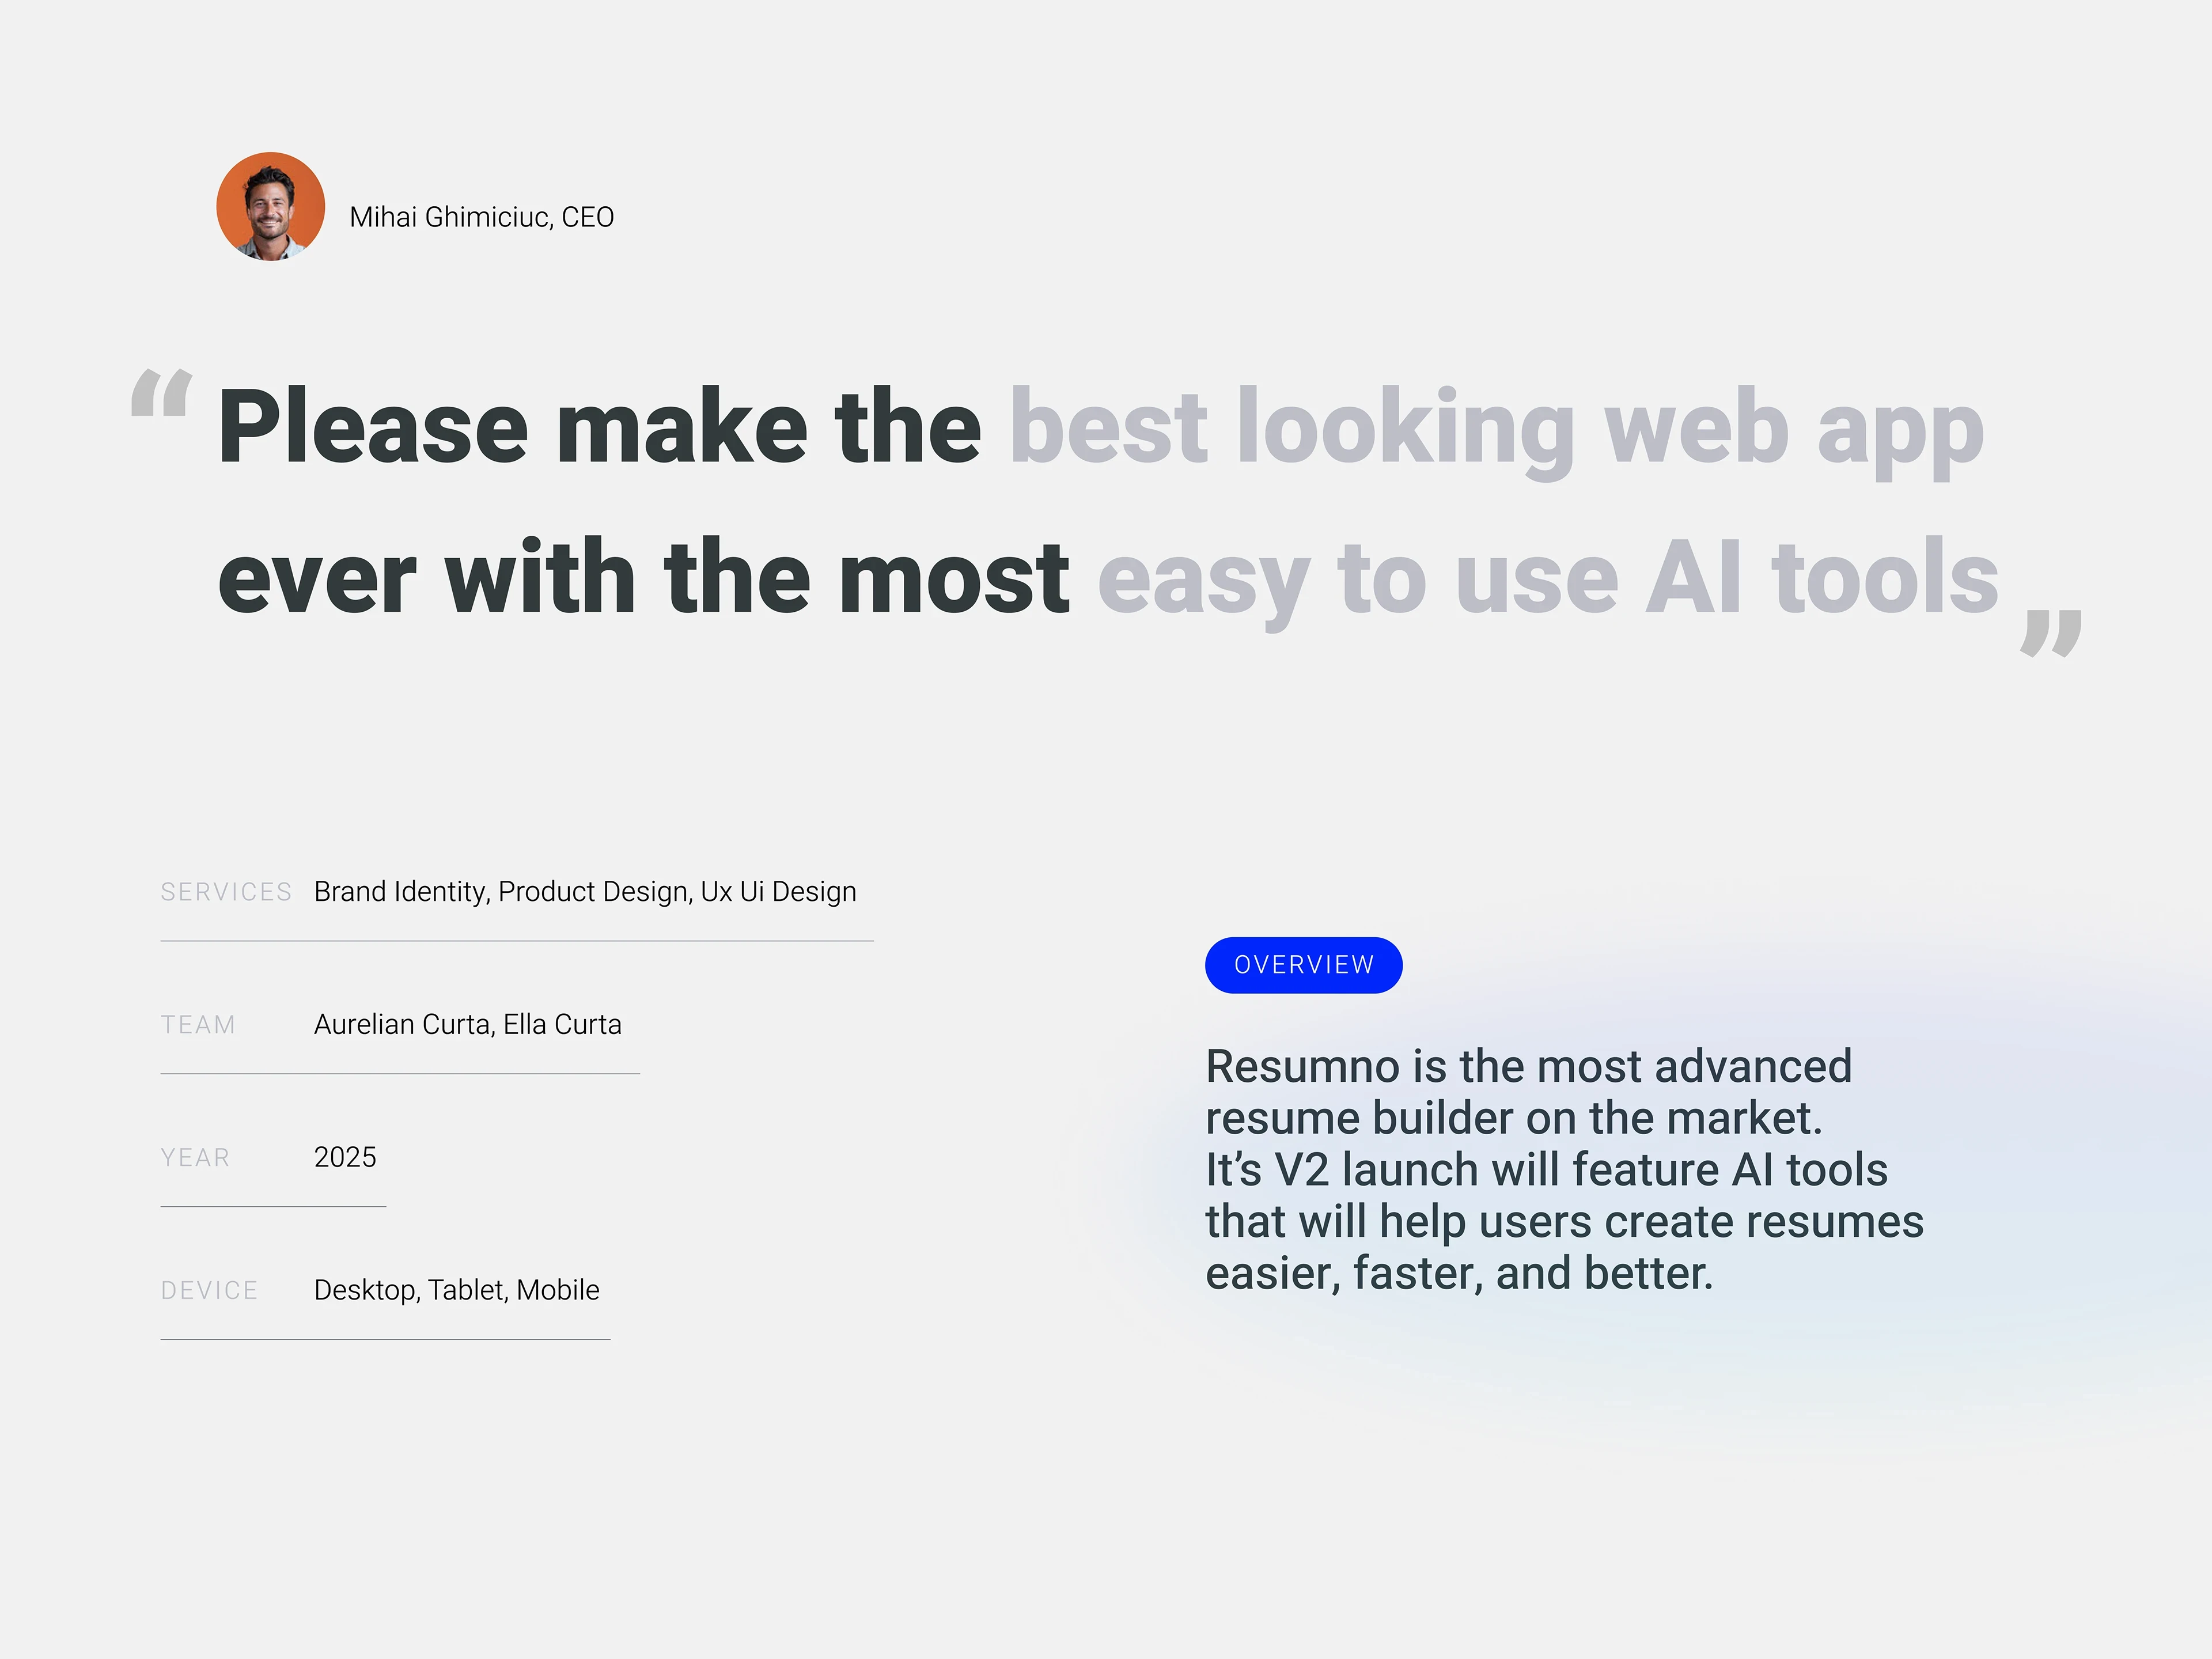Click the Desktop, Tablet, Mobile text
Image resolution: width=2212 pixels, height=1659 pixels.
point(456,1291)
